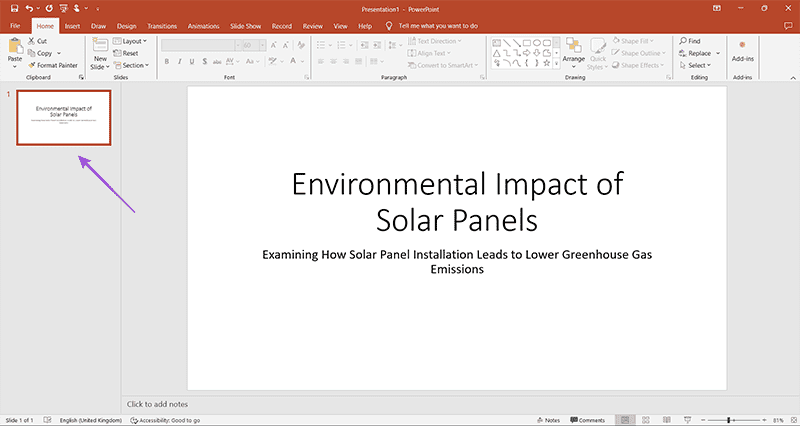
Task: Expand the Select dropdown in Editing group
Action: (697, 65)
